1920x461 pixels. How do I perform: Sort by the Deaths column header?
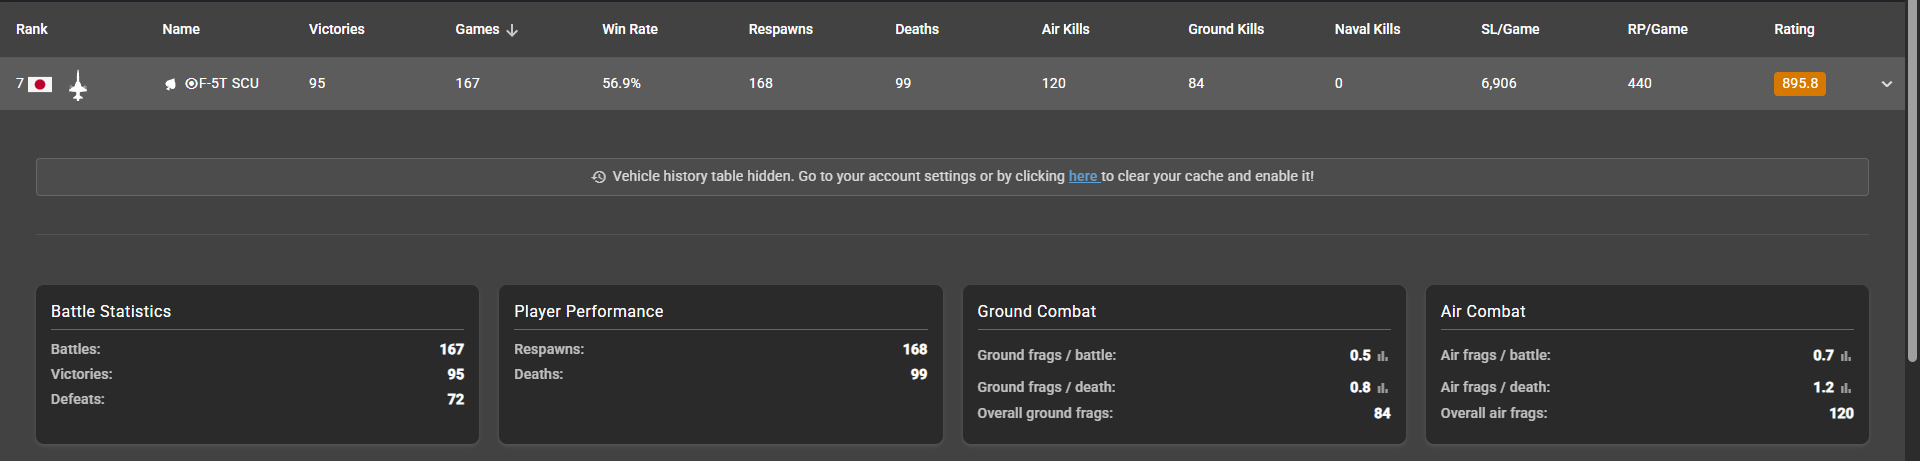pyautogui.click(x=916, y=29)
